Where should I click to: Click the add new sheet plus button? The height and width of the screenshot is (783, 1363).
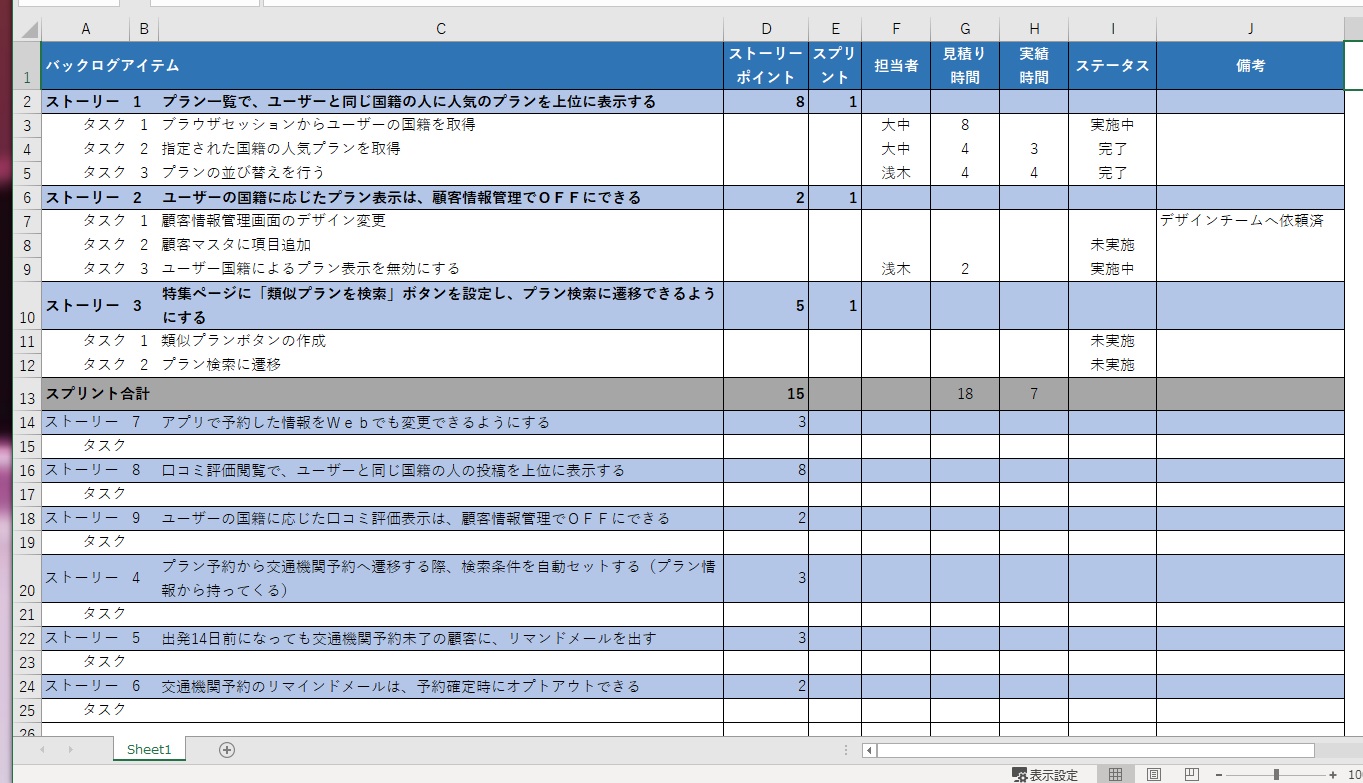click(227, 750)
